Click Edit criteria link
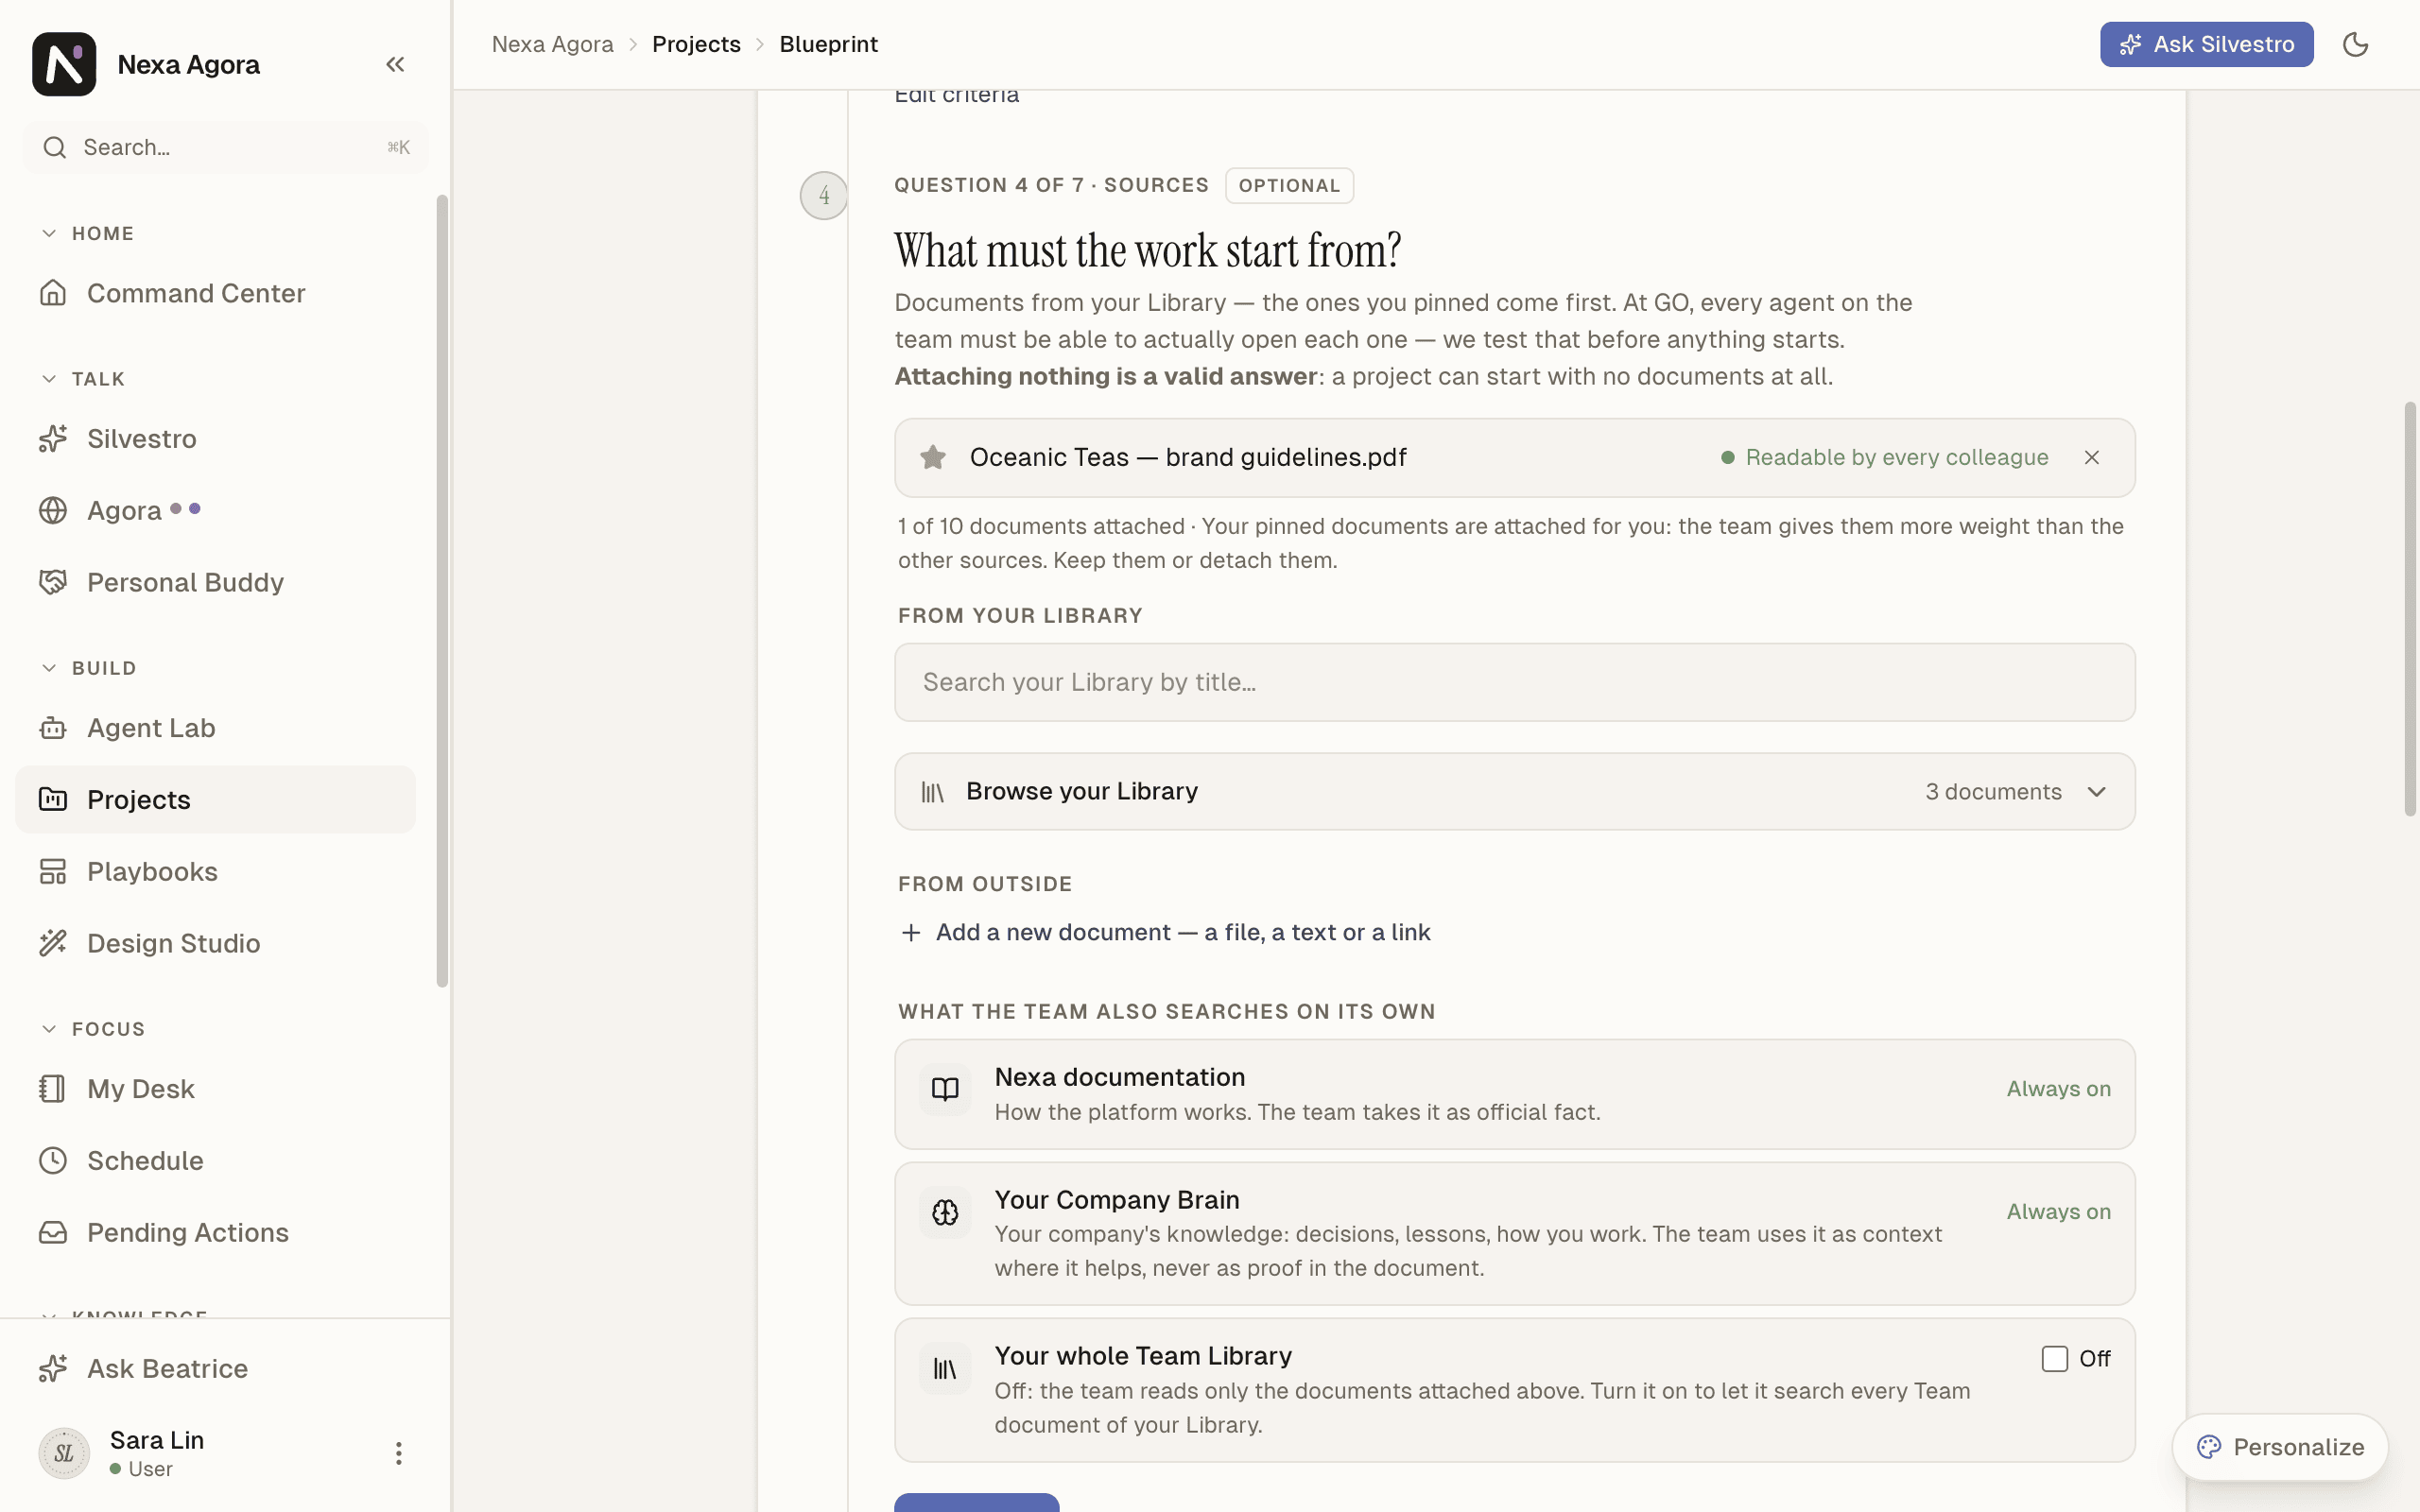Viewport: 2420px width, 1512px height. pos(956,95)
